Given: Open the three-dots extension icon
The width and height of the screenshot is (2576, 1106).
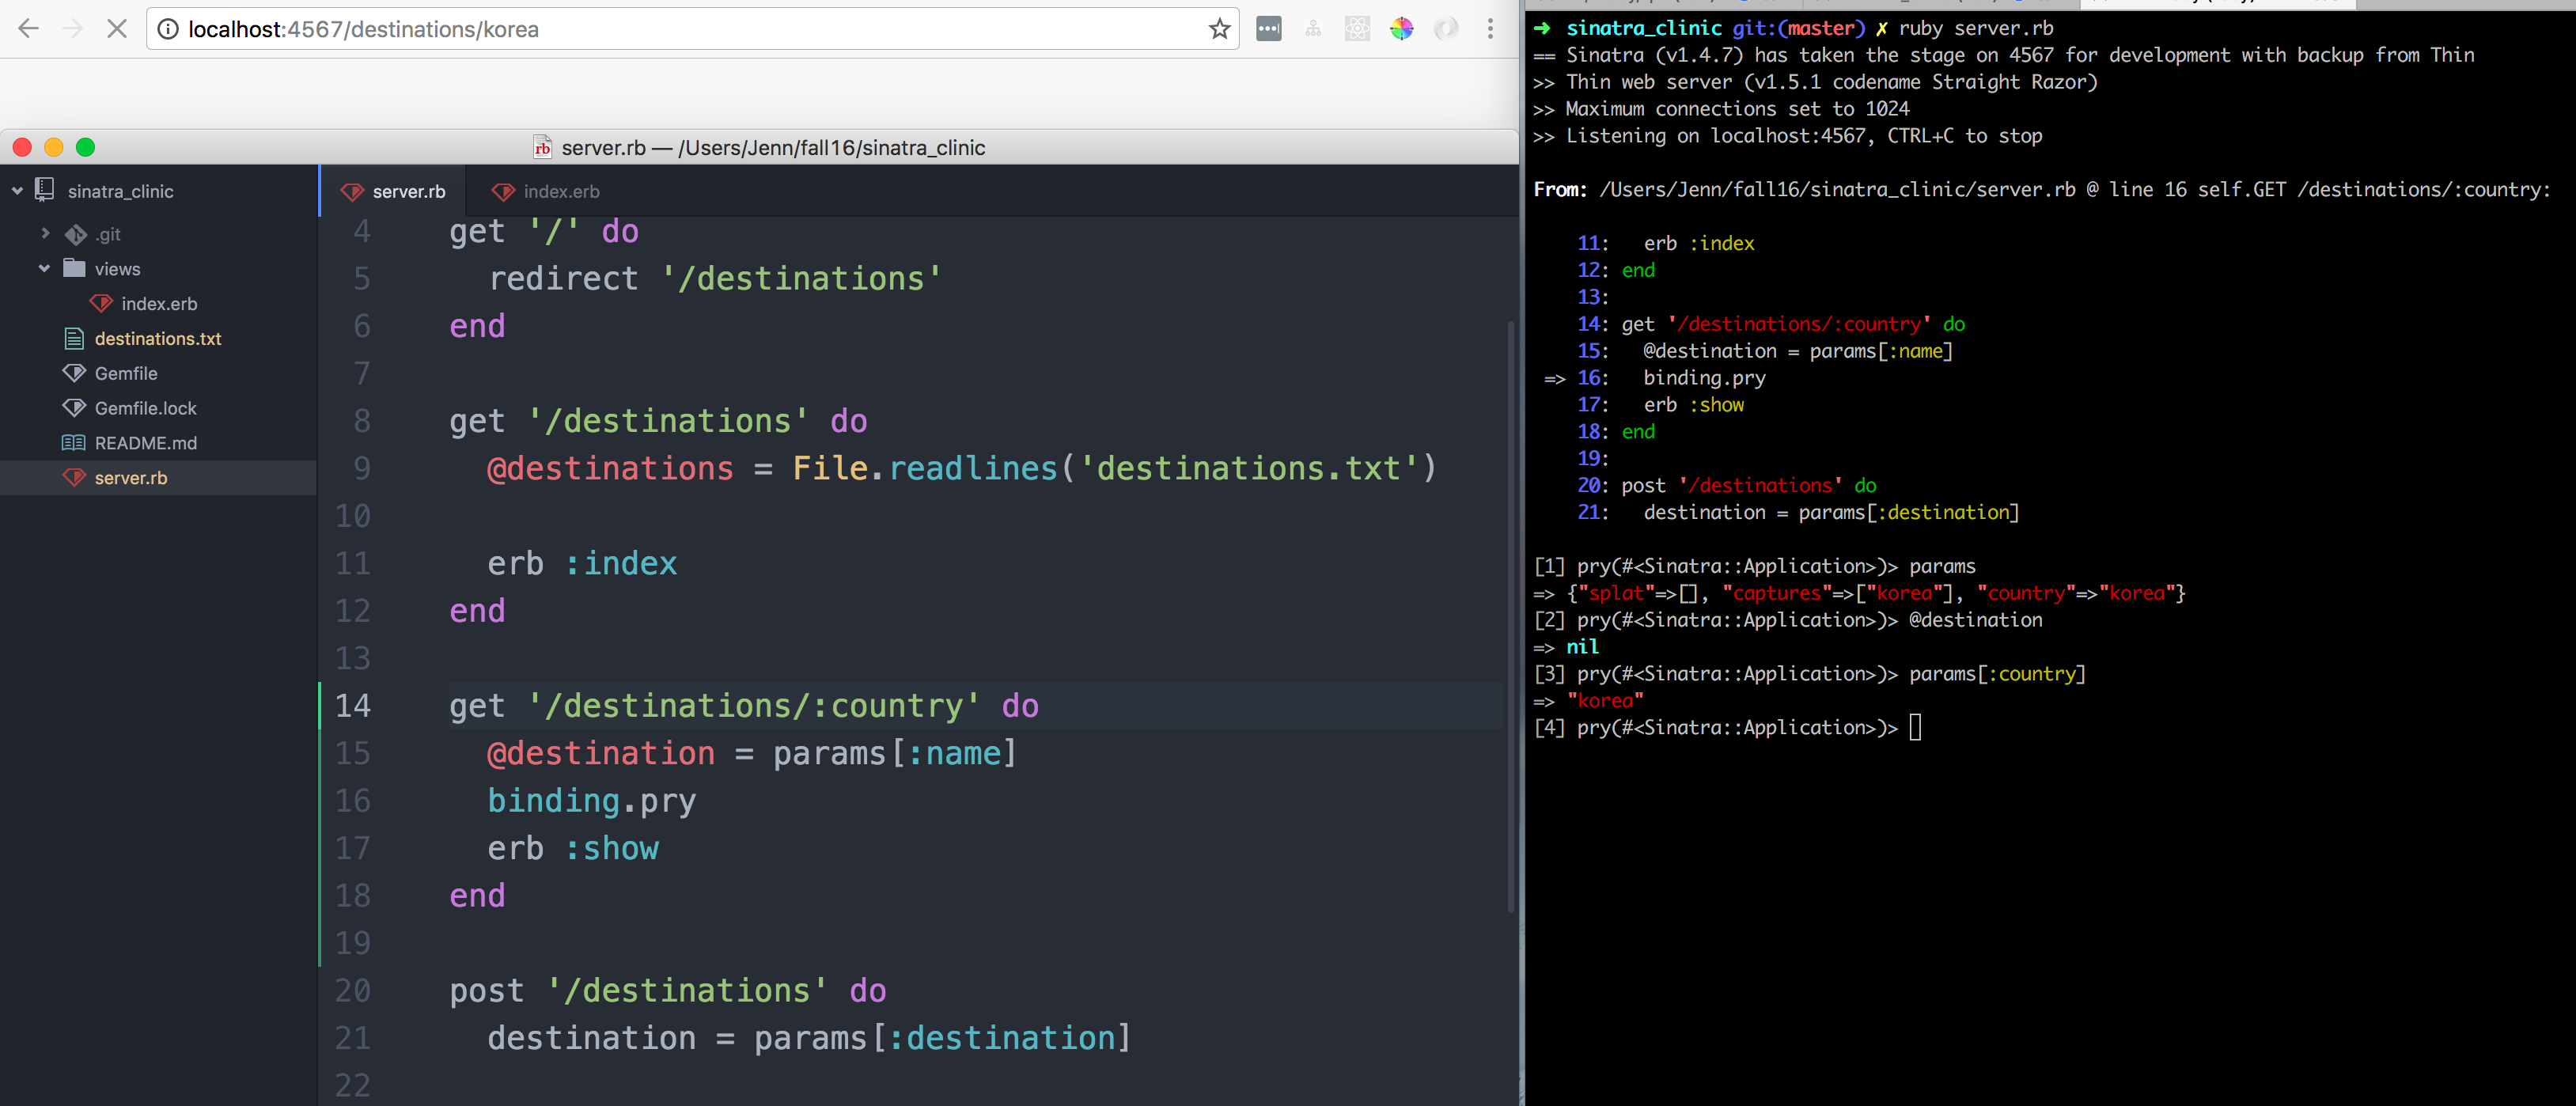Looking at the screenshot, I should click(1269, 29).
